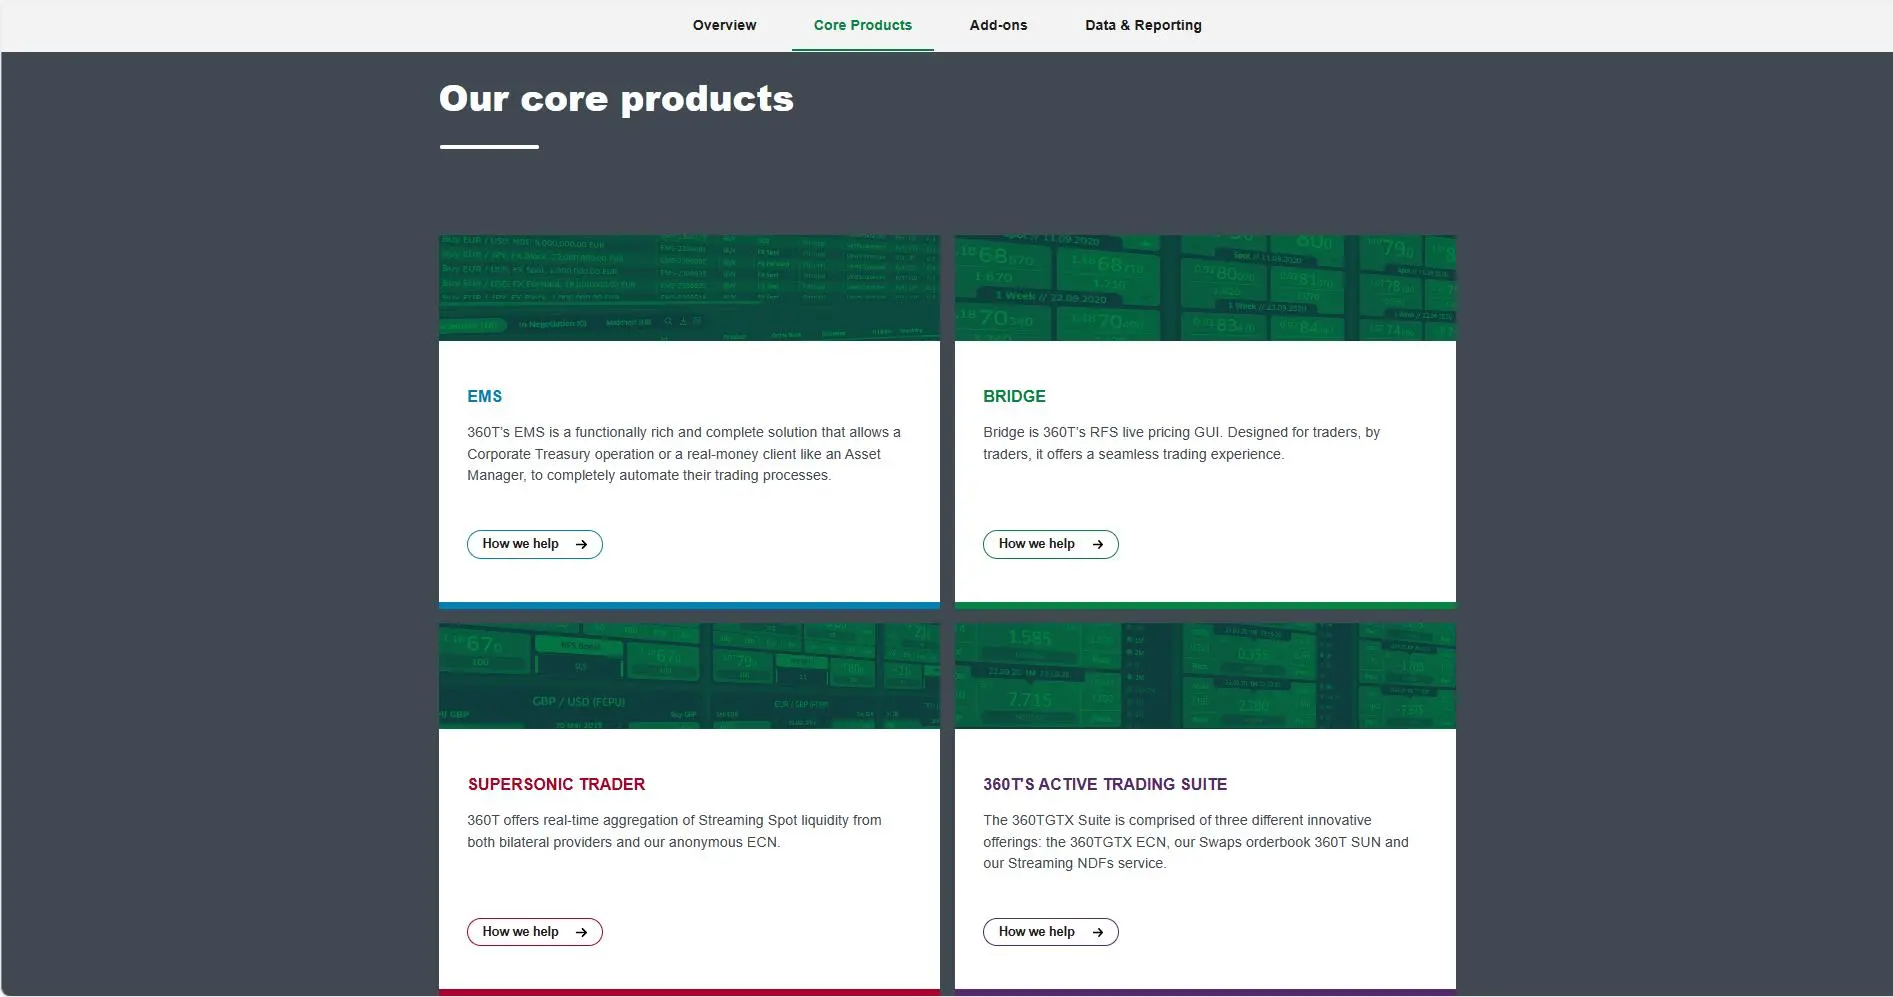Click arrow icon in Active Trading Suite button
Screen dimensions: 1893x997
[x=1098, y=932]
